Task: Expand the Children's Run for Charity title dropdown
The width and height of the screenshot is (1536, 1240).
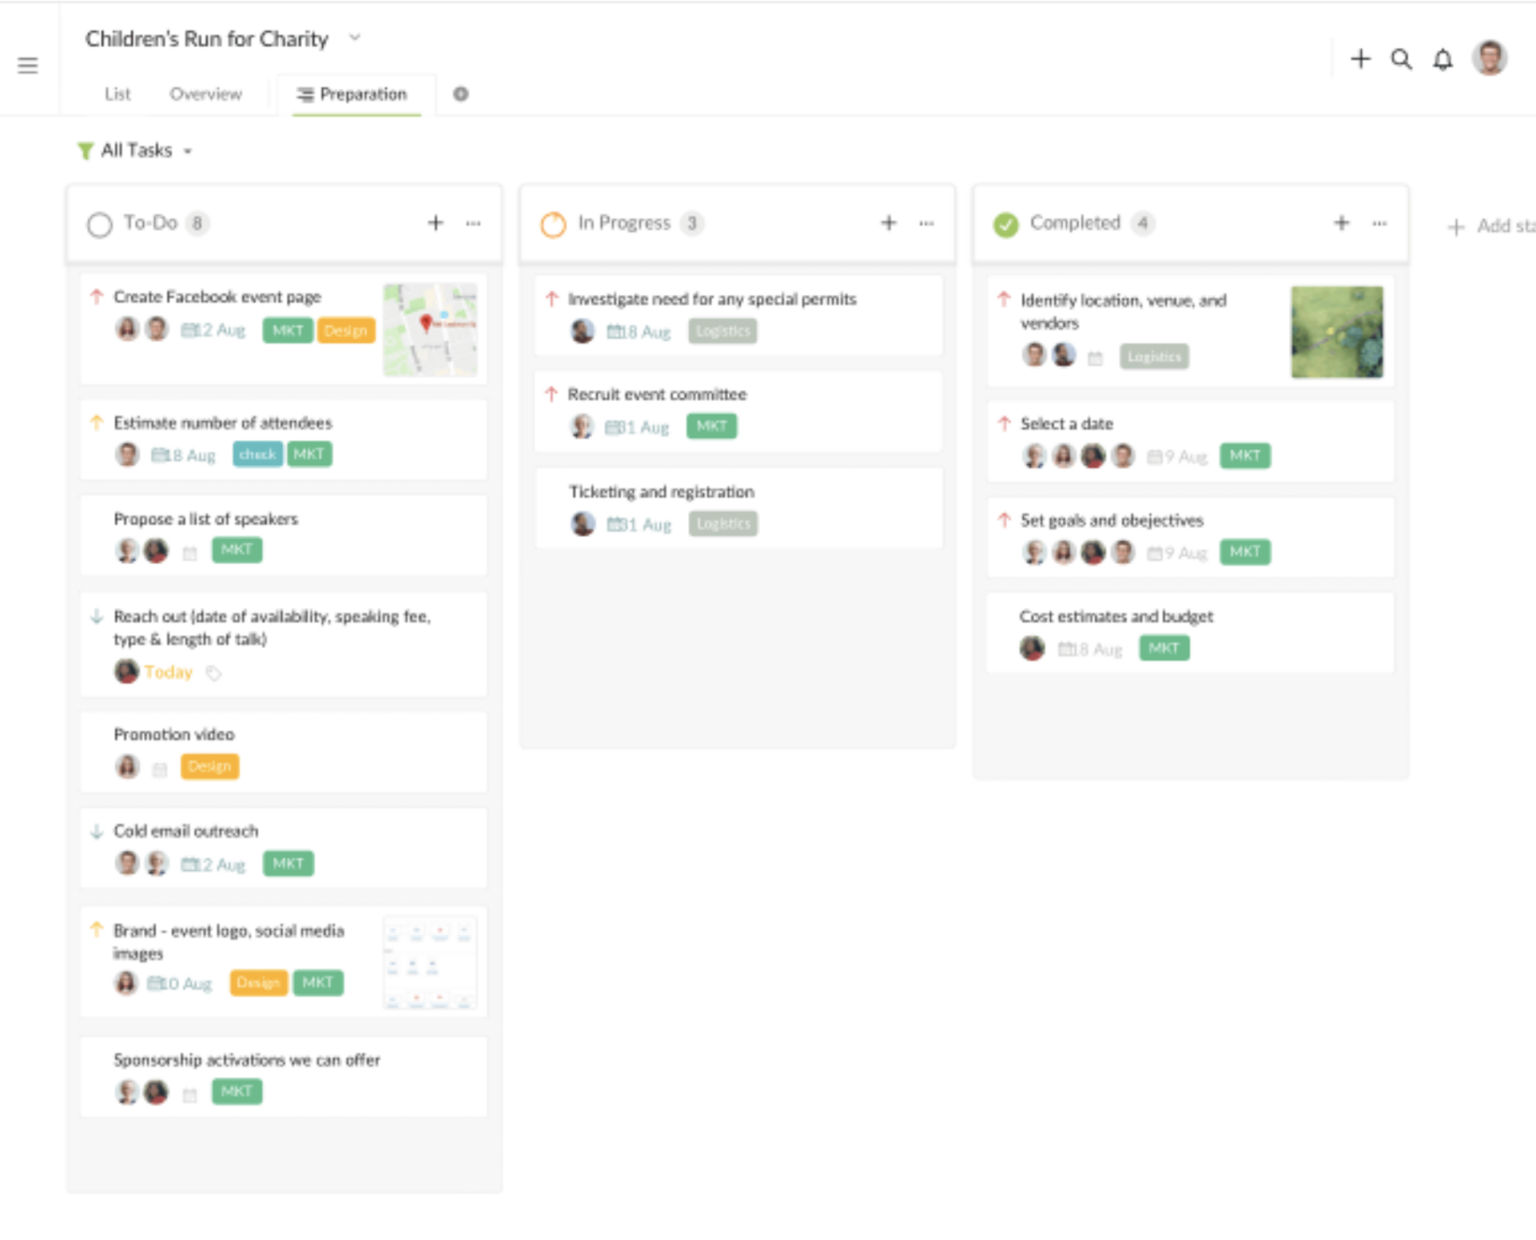Action: pyautogui.click(x=355, y=36)
